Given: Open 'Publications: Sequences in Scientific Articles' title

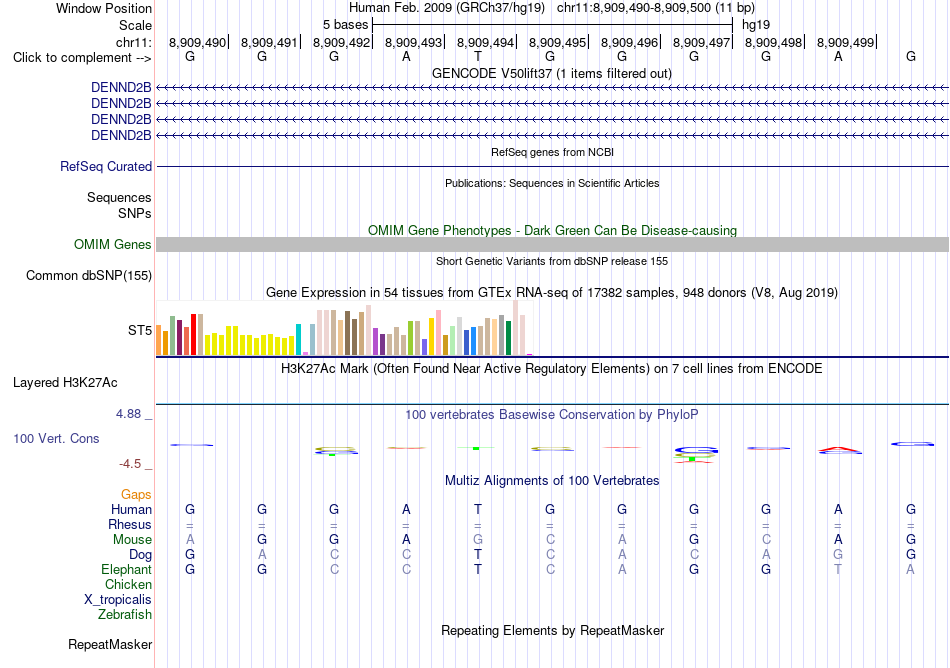Looking at the screenshot, I should point(552,183).
